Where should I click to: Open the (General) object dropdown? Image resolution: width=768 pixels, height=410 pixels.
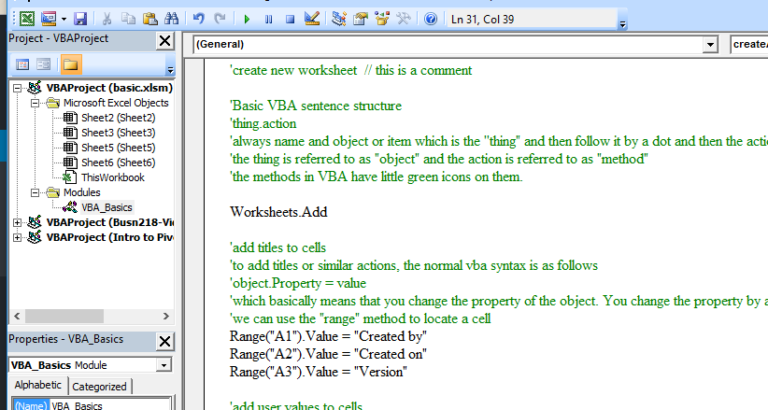tap(710, 45)
